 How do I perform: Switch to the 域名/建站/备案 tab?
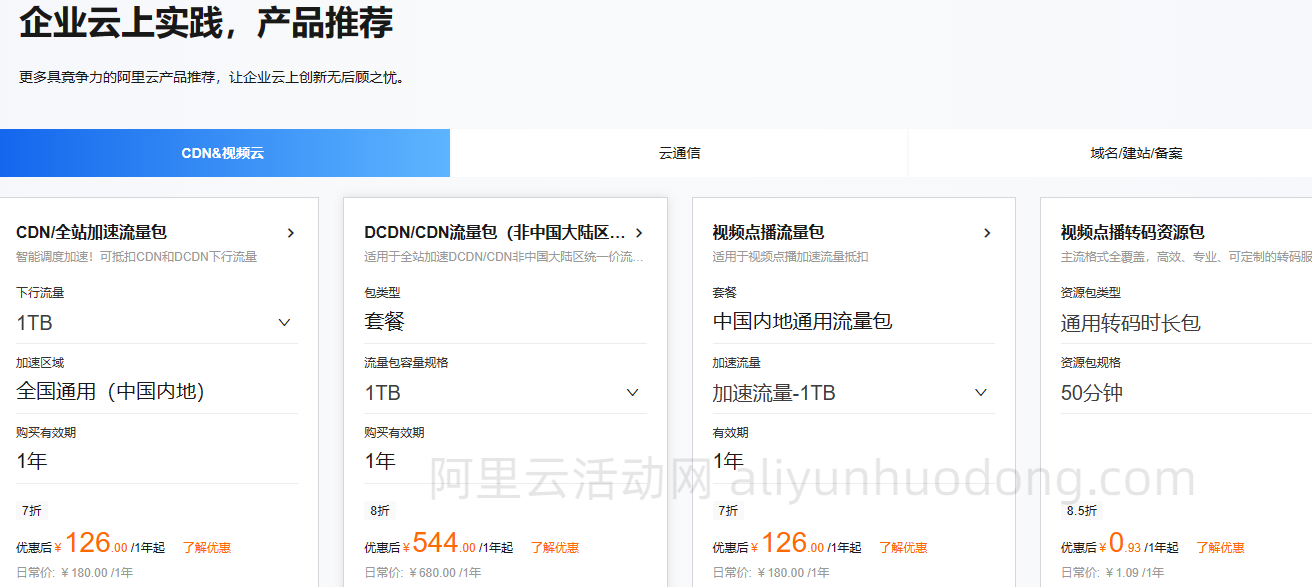(1136, 153)
